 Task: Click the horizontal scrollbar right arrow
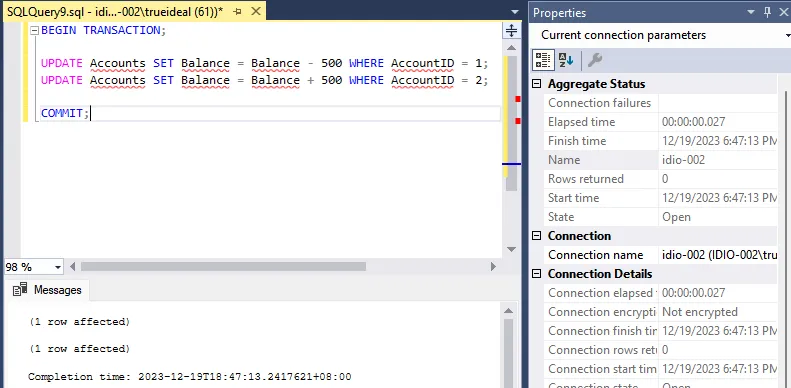pos(493,267)
